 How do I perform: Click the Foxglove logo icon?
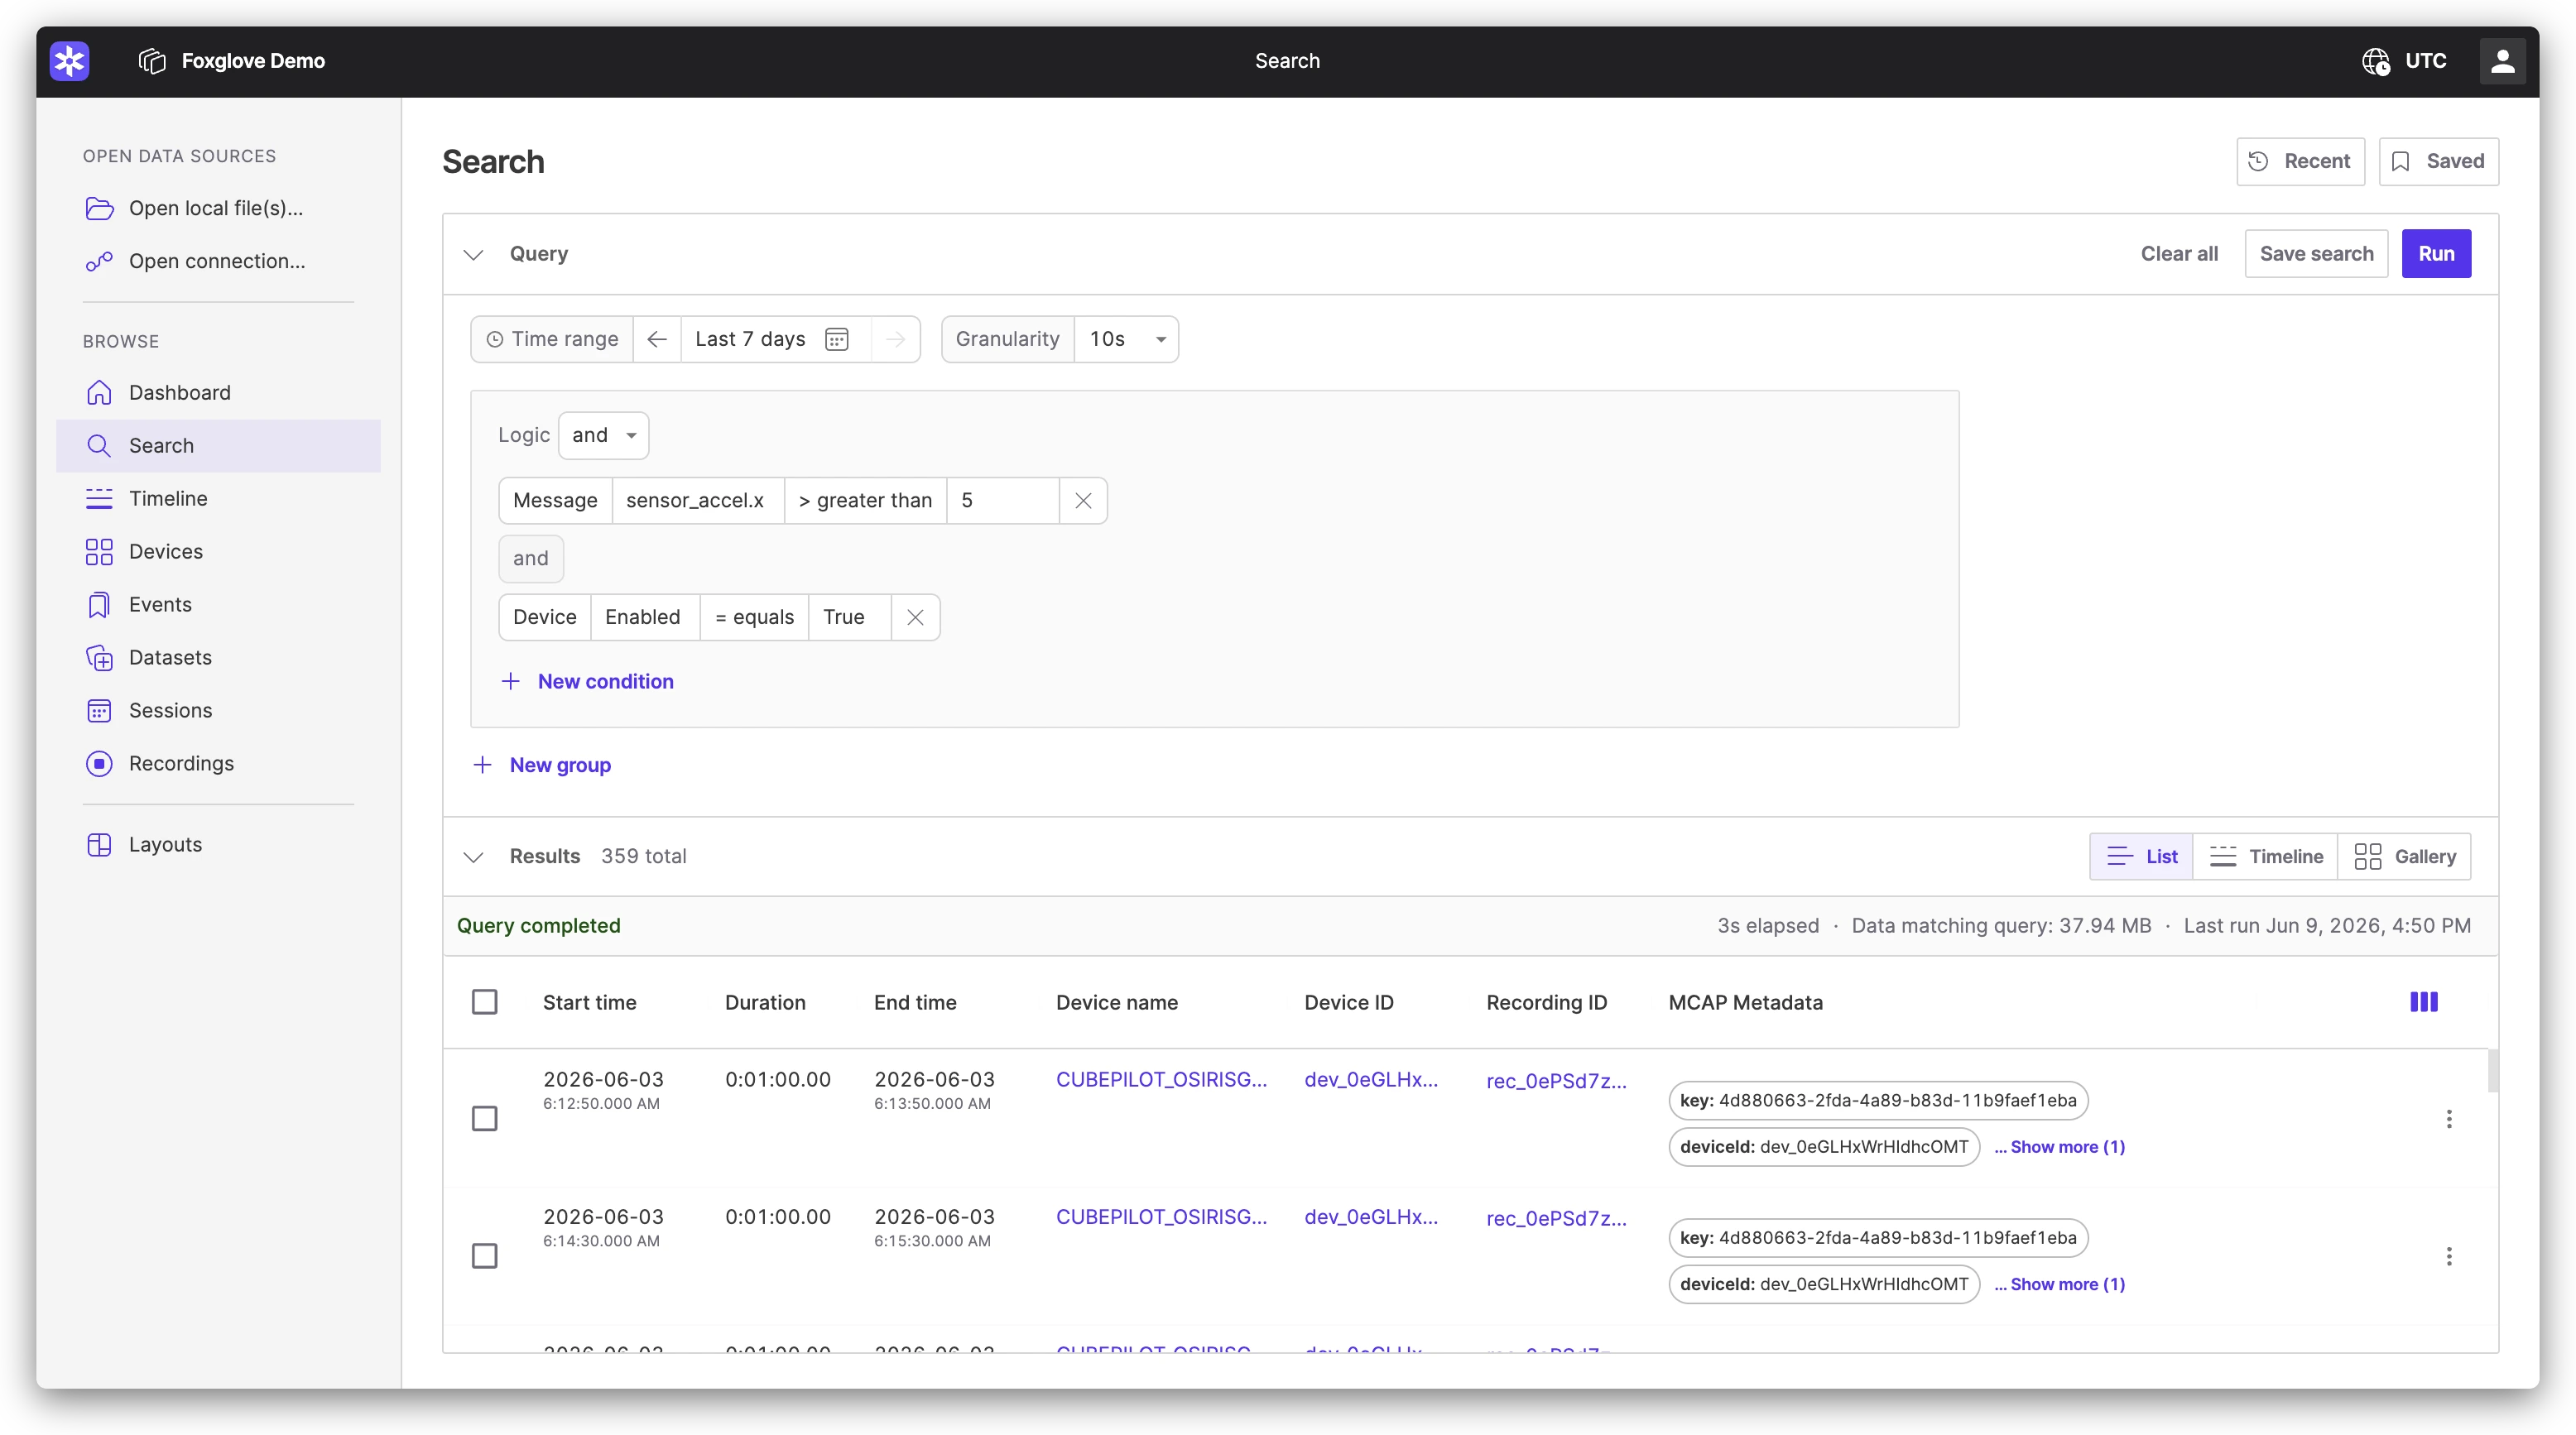pos(69,61)
